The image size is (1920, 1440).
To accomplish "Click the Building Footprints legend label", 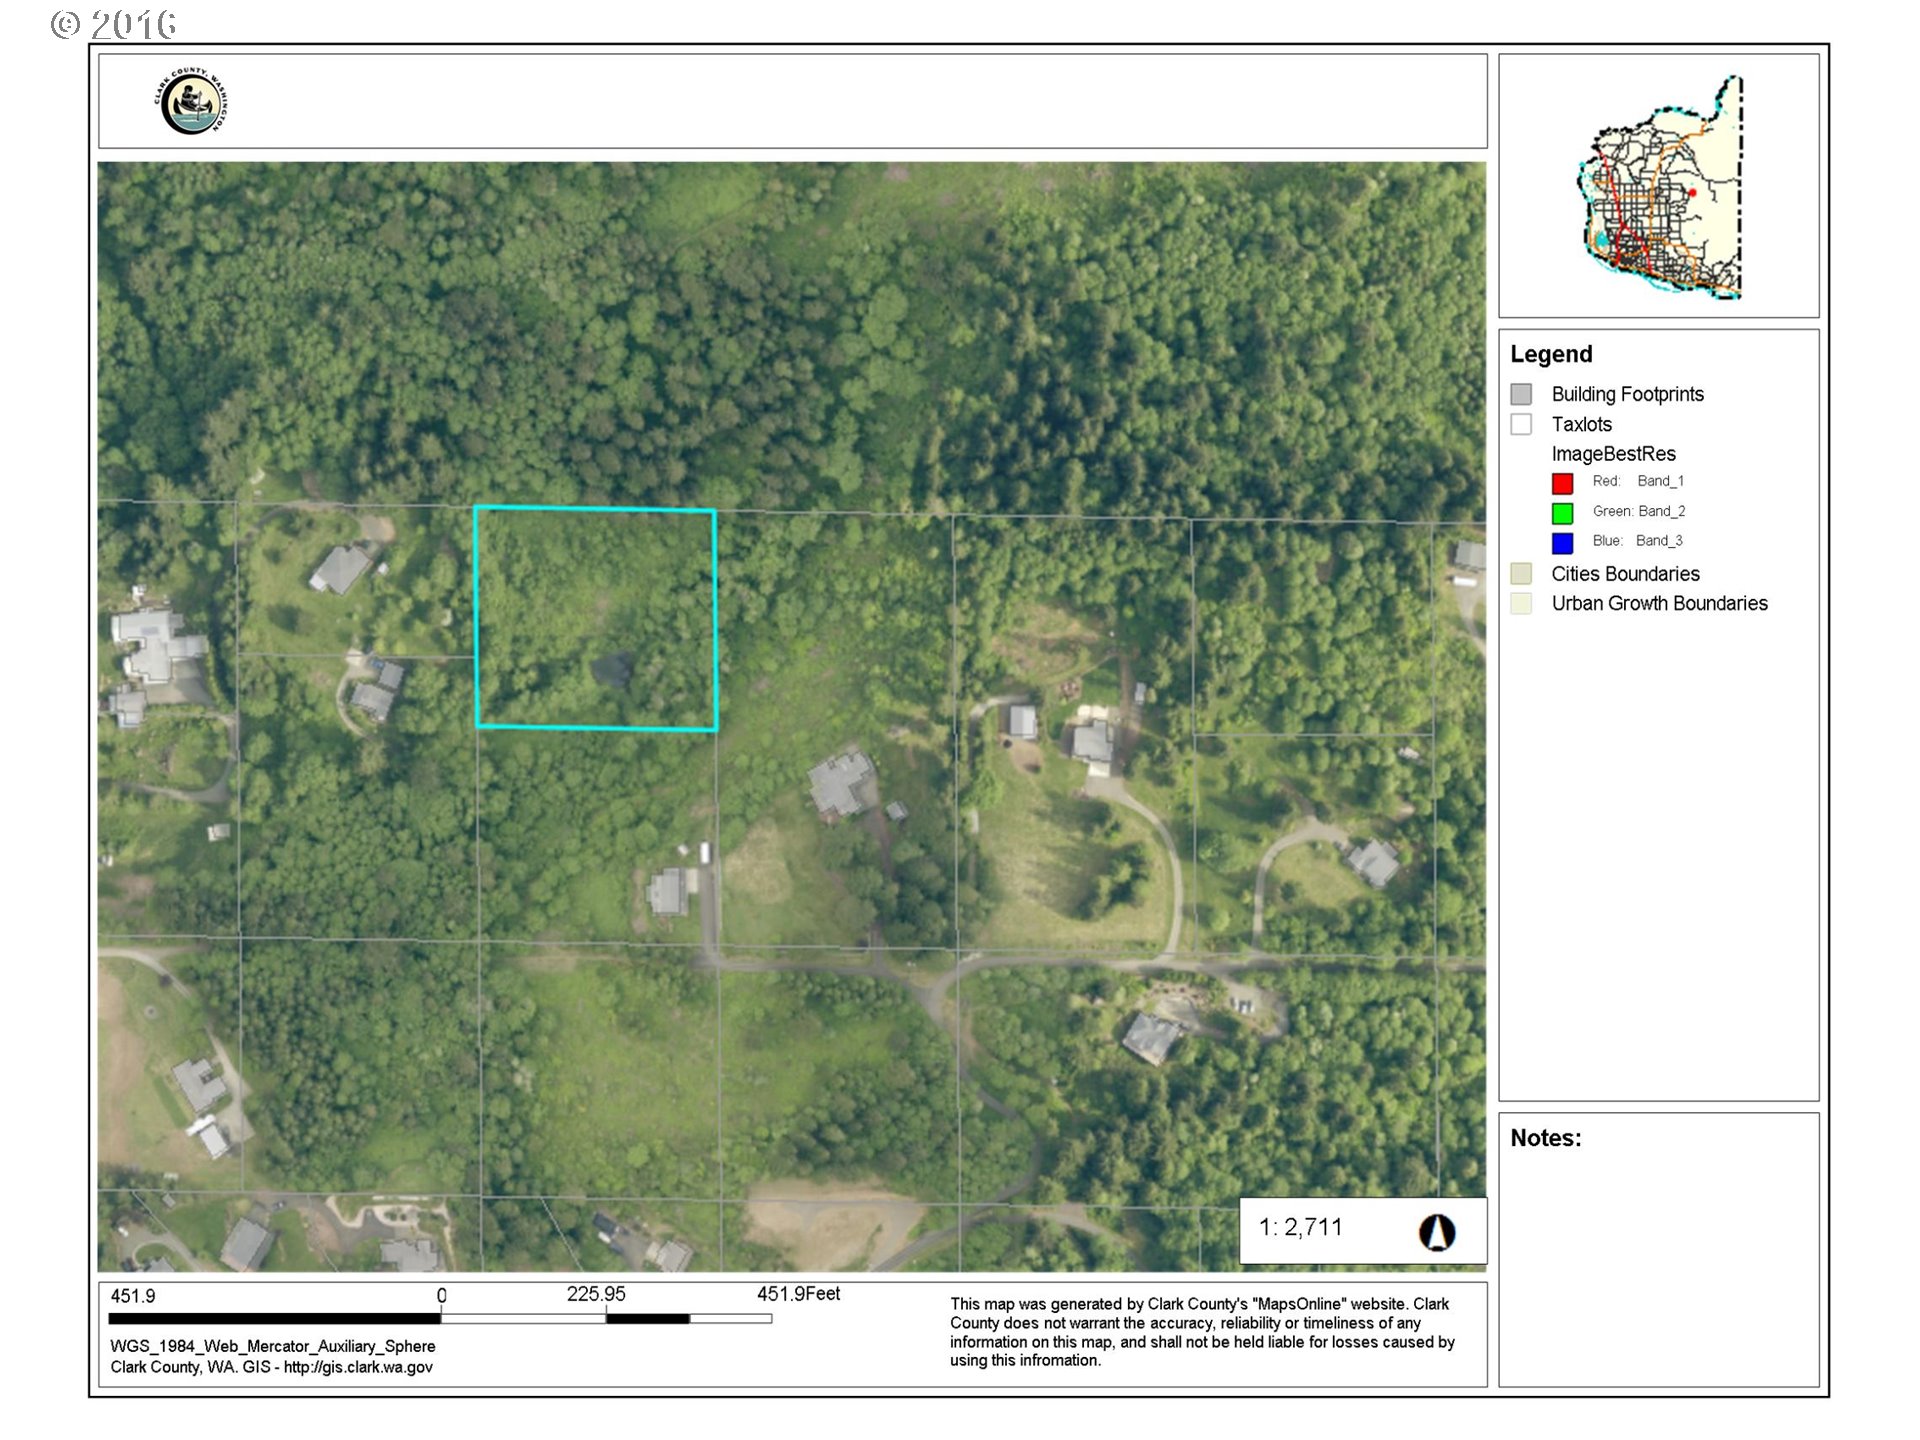I will [1627, 394].
